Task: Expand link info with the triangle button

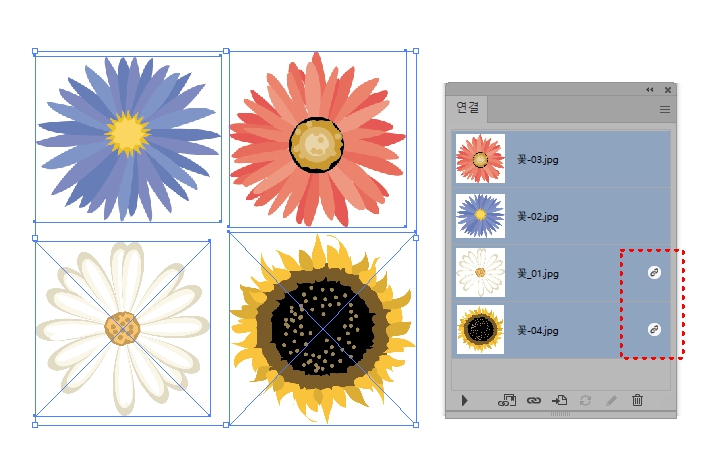Action: pyautogui.click(x=464, y=401)
